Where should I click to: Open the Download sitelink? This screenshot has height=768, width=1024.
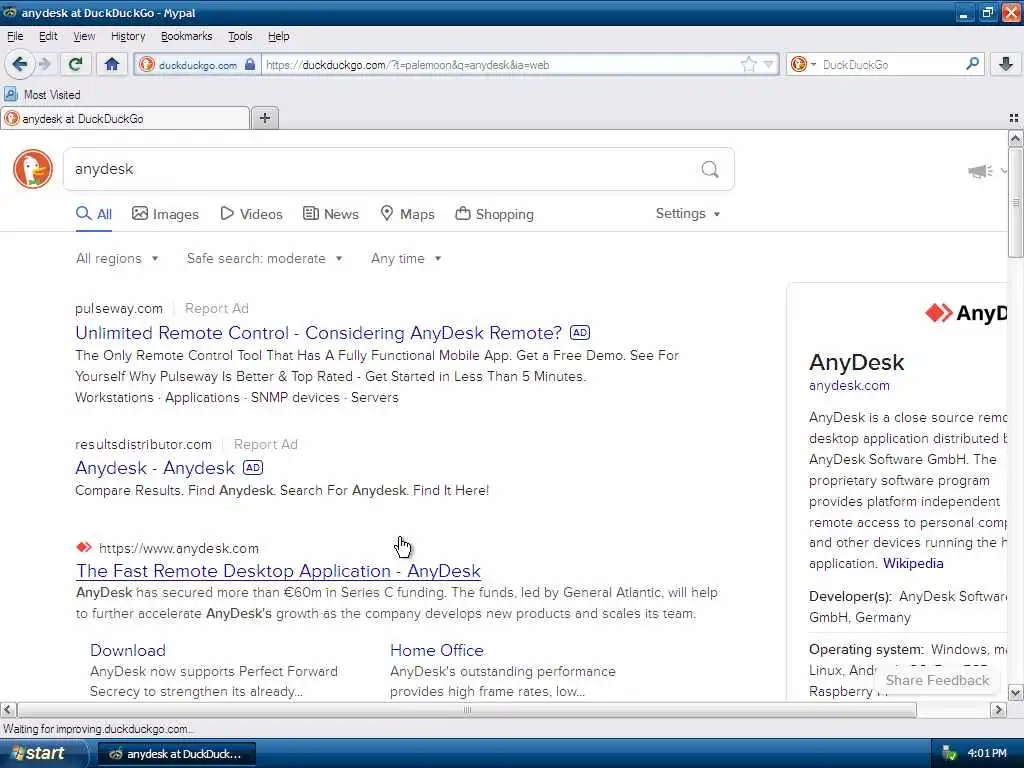tap(128, 650)
